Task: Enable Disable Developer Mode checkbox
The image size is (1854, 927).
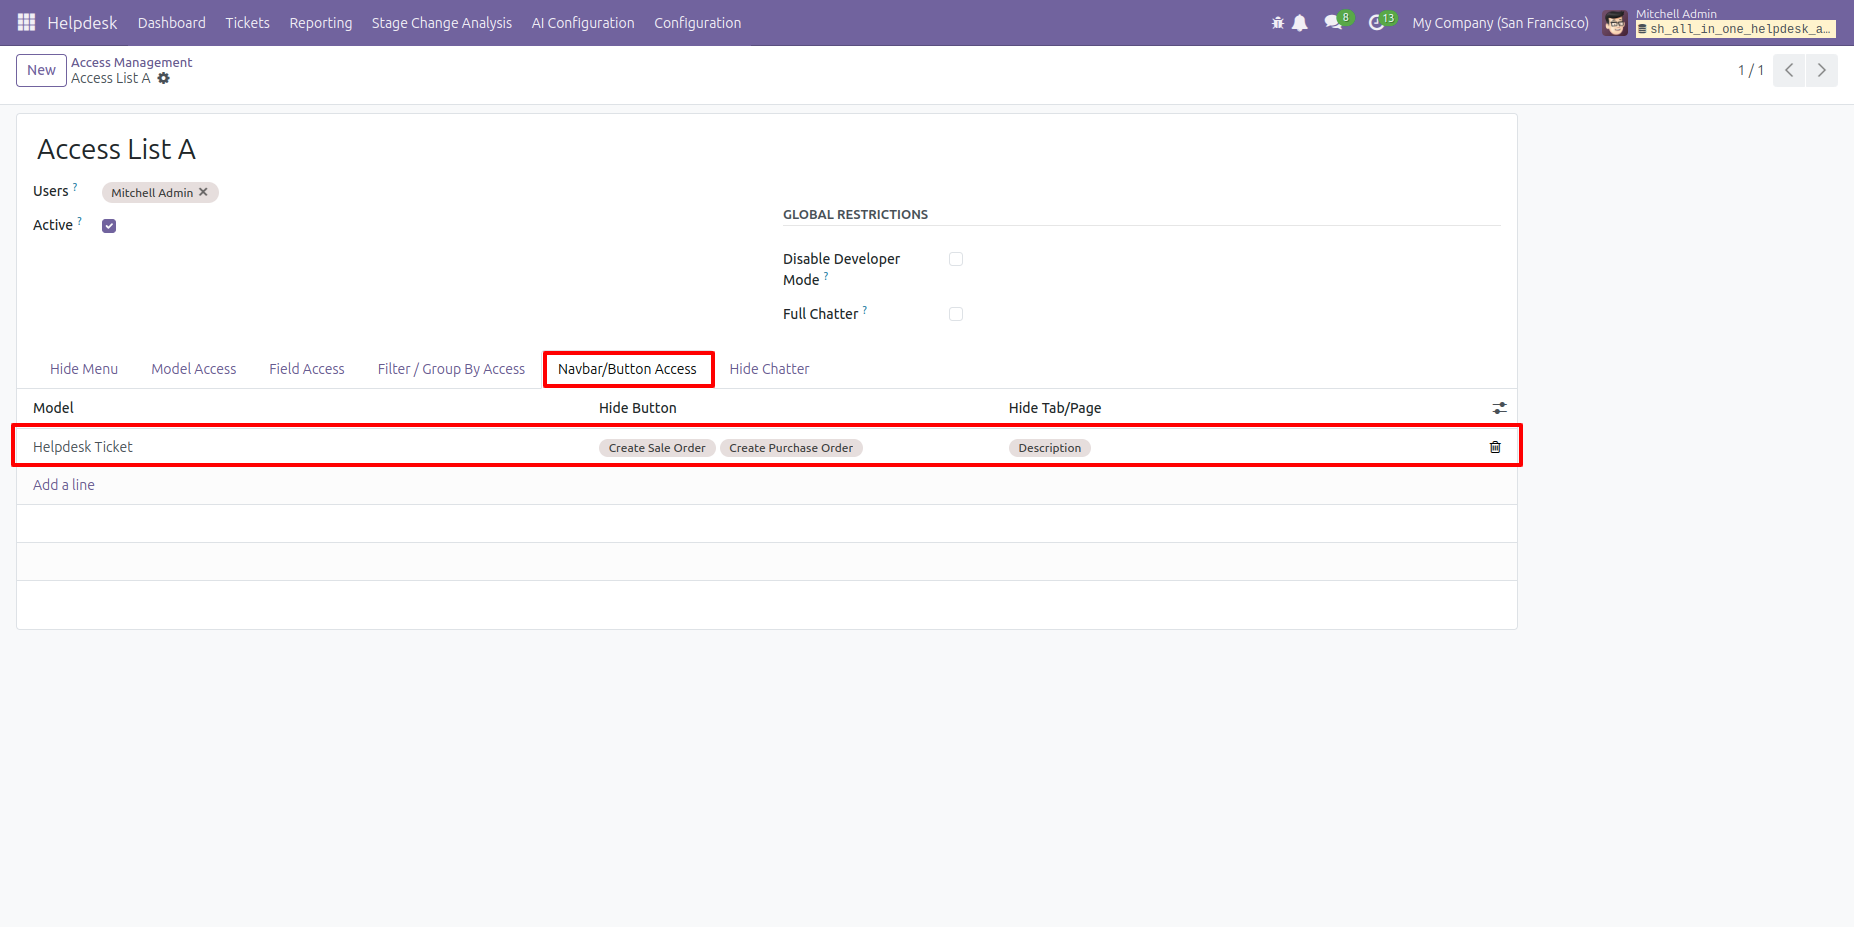Action: 956,259
